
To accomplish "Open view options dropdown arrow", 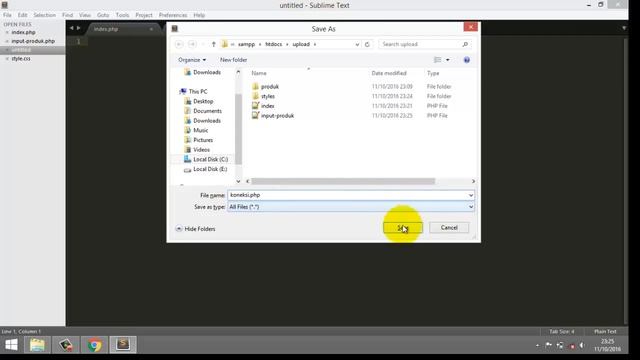I will (448, 60).
